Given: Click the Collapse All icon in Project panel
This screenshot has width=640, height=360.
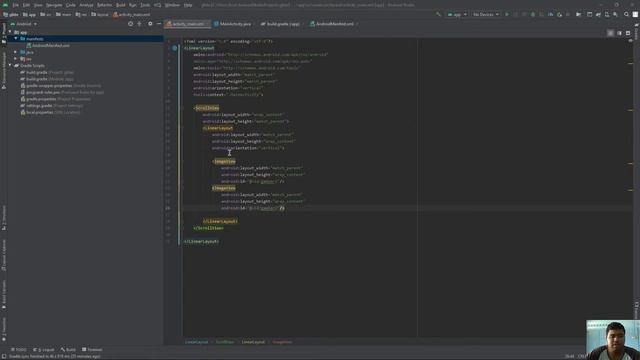Looking at the screenshot, I should 140,24.
